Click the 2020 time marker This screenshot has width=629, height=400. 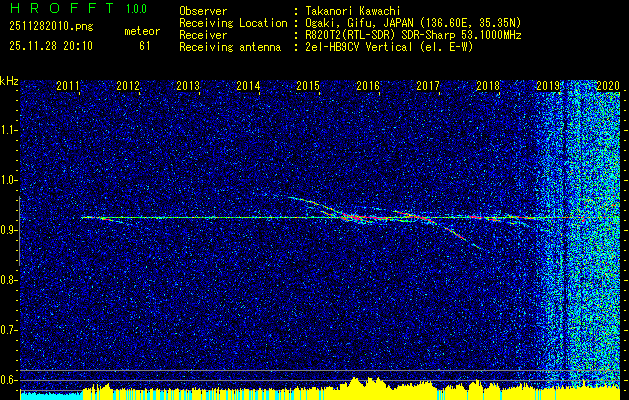click(609, 85)
